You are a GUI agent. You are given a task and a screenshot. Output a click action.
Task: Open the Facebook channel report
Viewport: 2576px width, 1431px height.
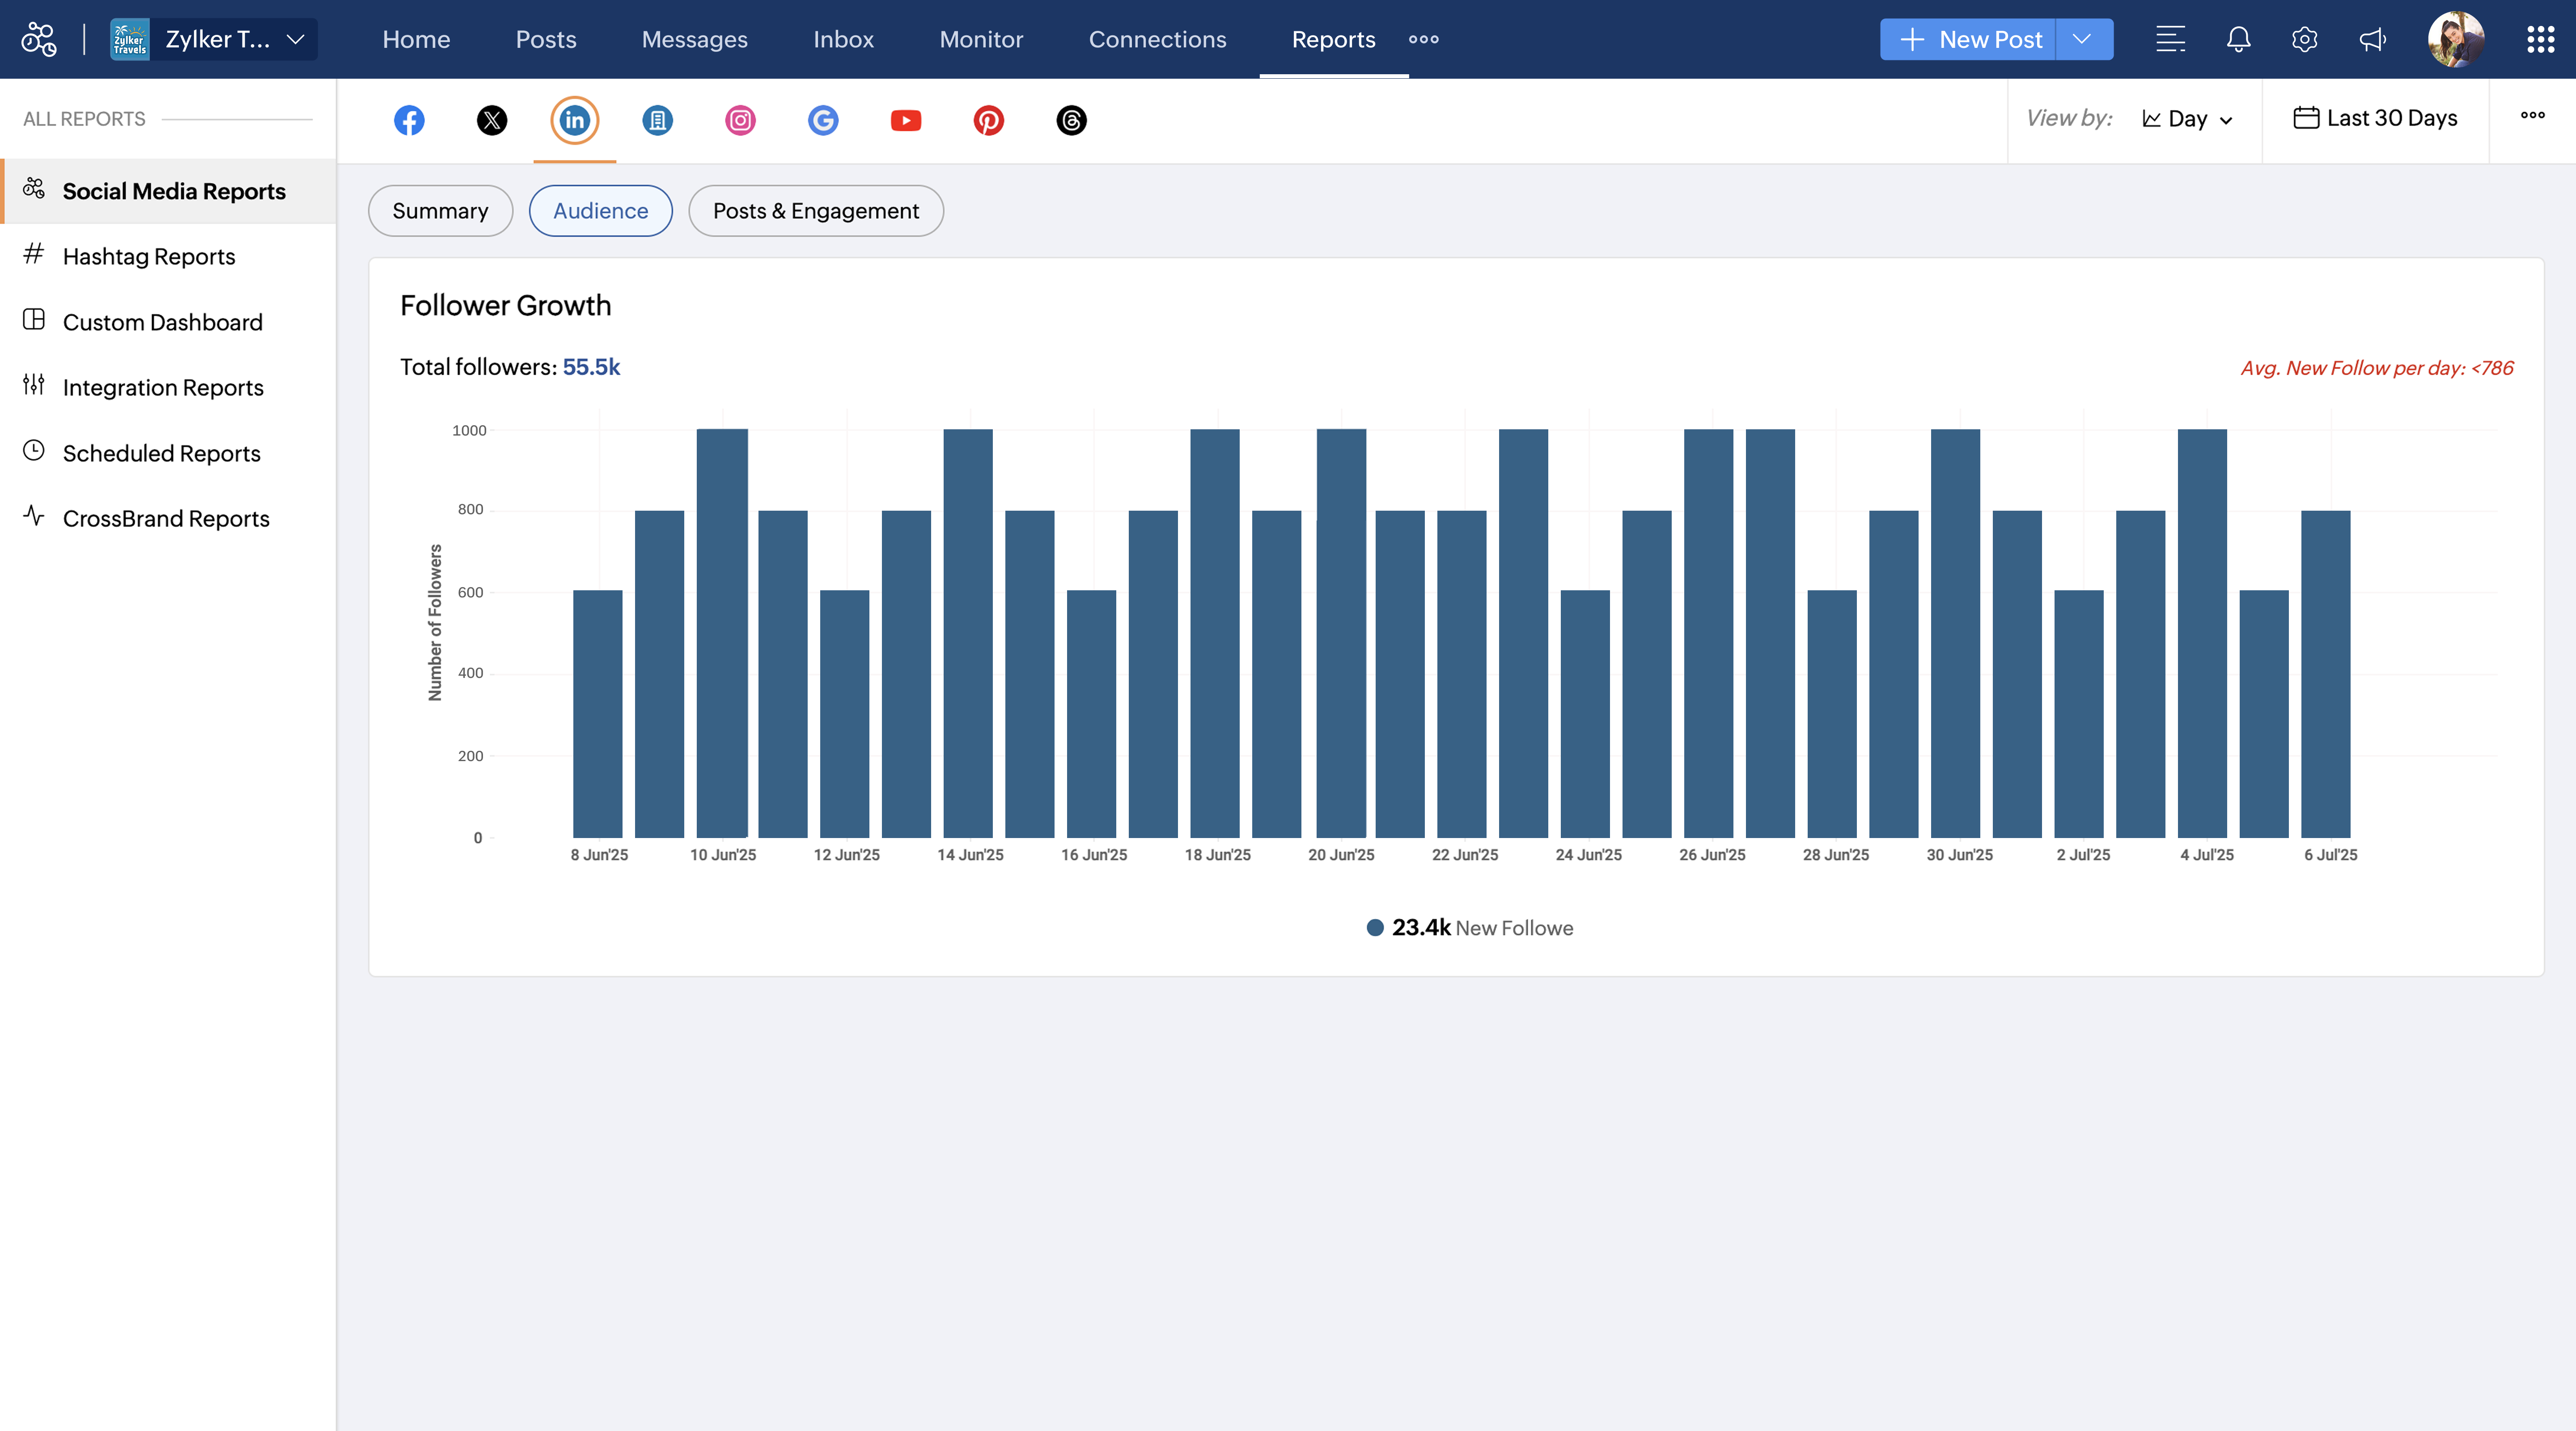409,120
